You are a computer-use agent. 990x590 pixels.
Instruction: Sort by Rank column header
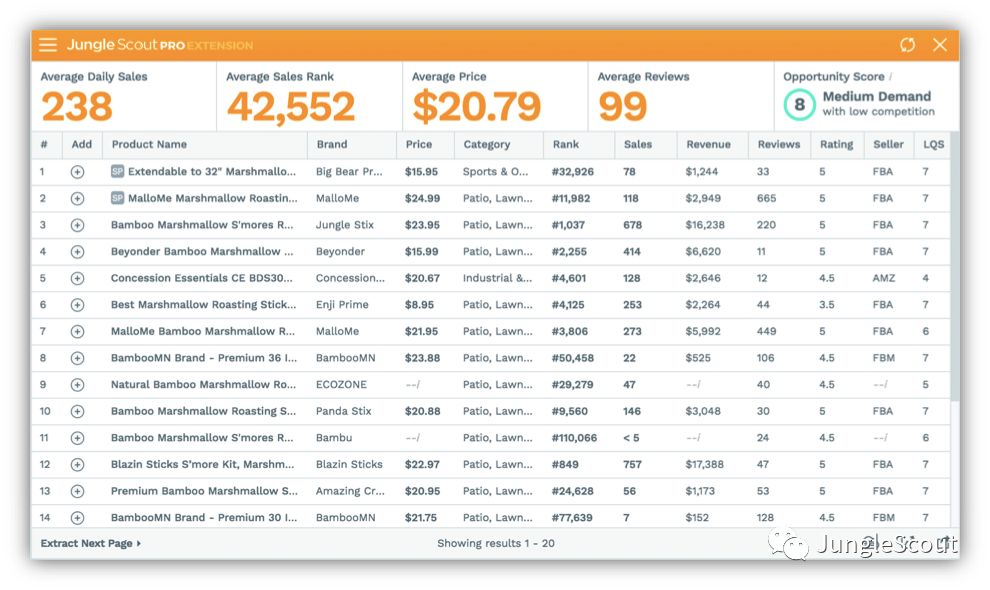tap(566, 144)
